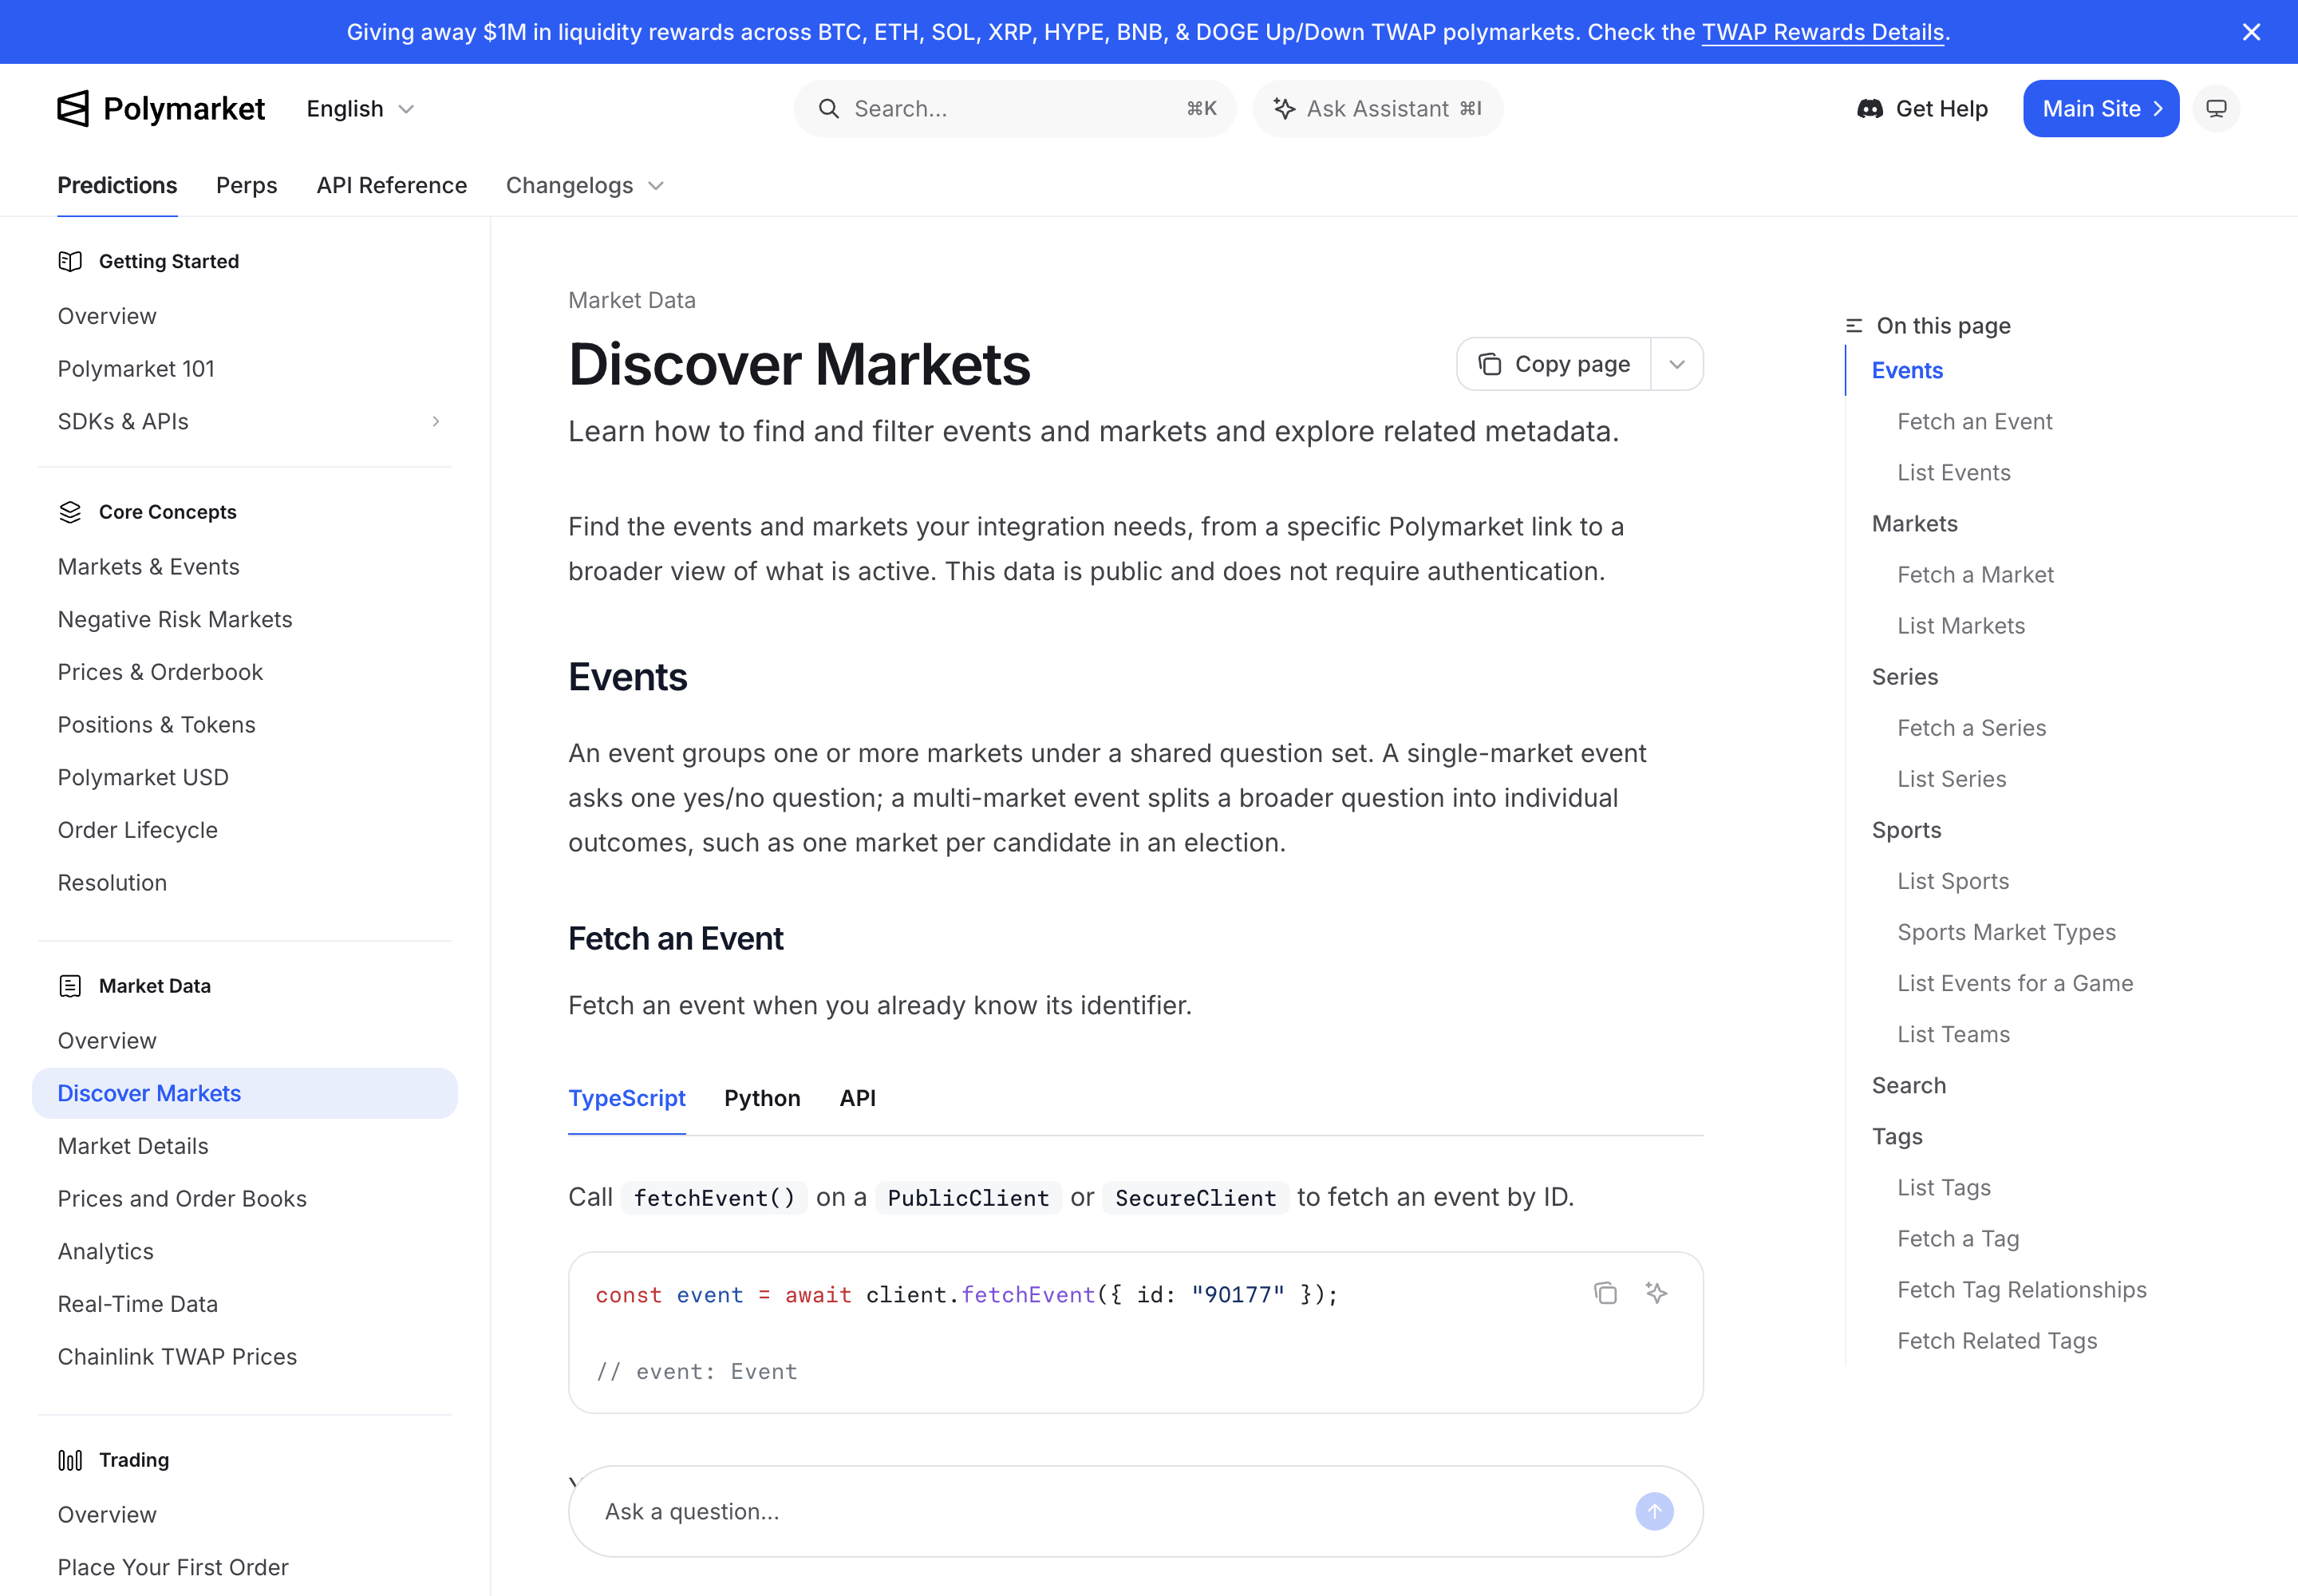
Task: Jump to Fetch Tag Relationships anchor
Action: [x=2022, y=1290]
